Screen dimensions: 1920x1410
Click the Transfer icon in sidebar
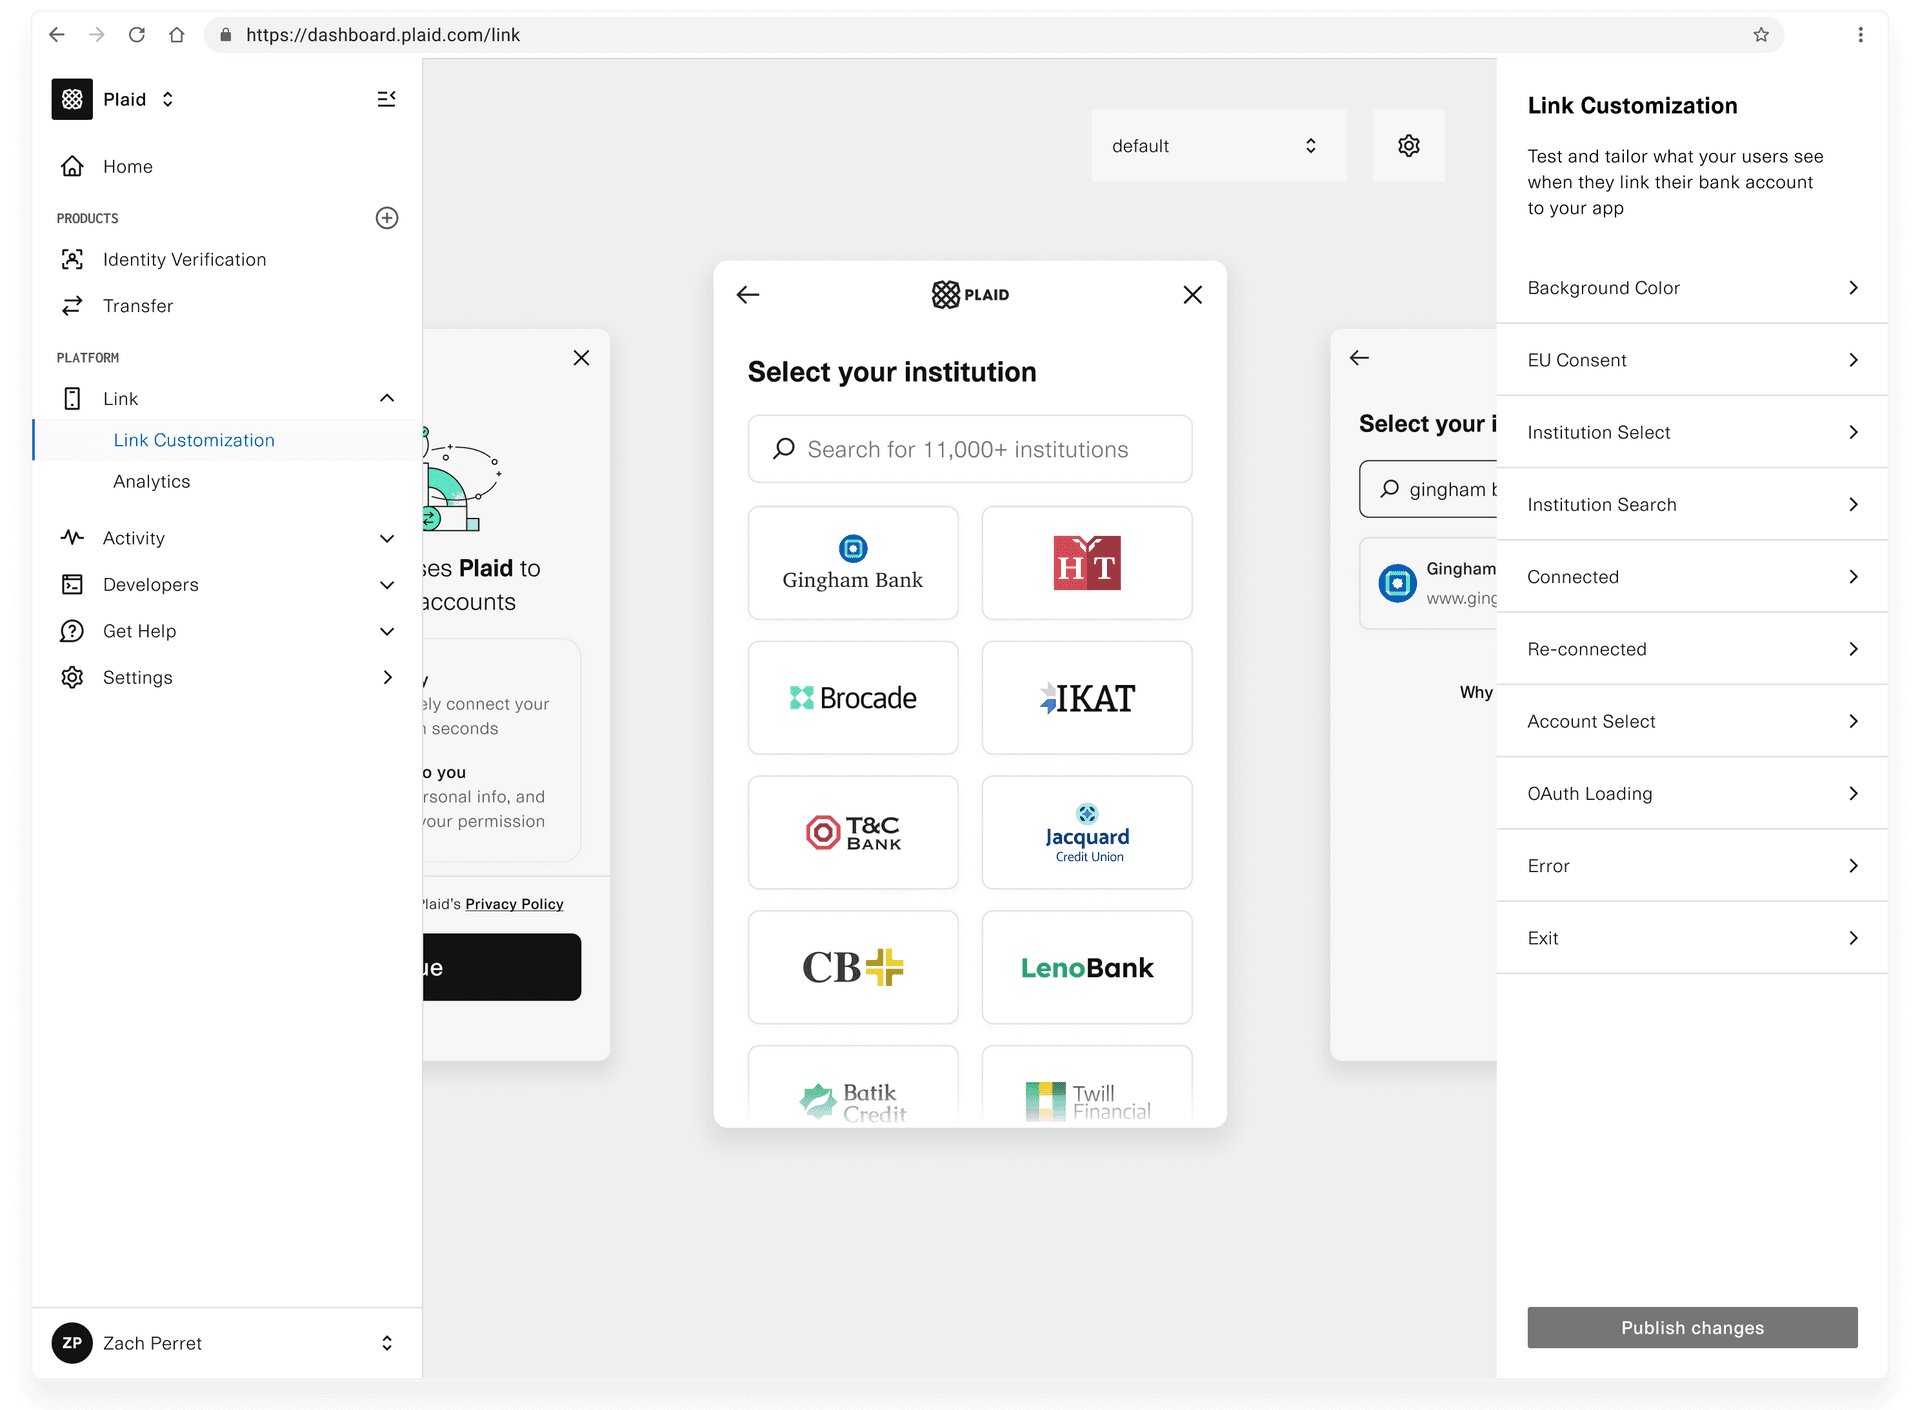70,306
